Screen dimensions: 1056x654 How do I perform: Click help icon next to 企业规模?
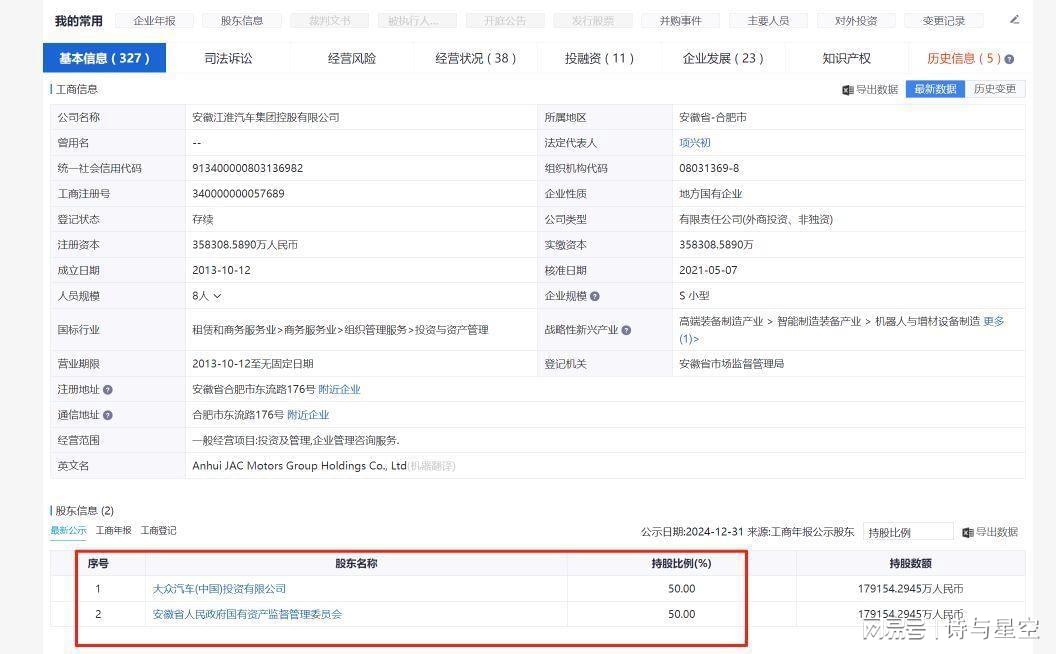click(x=595, y=296)
